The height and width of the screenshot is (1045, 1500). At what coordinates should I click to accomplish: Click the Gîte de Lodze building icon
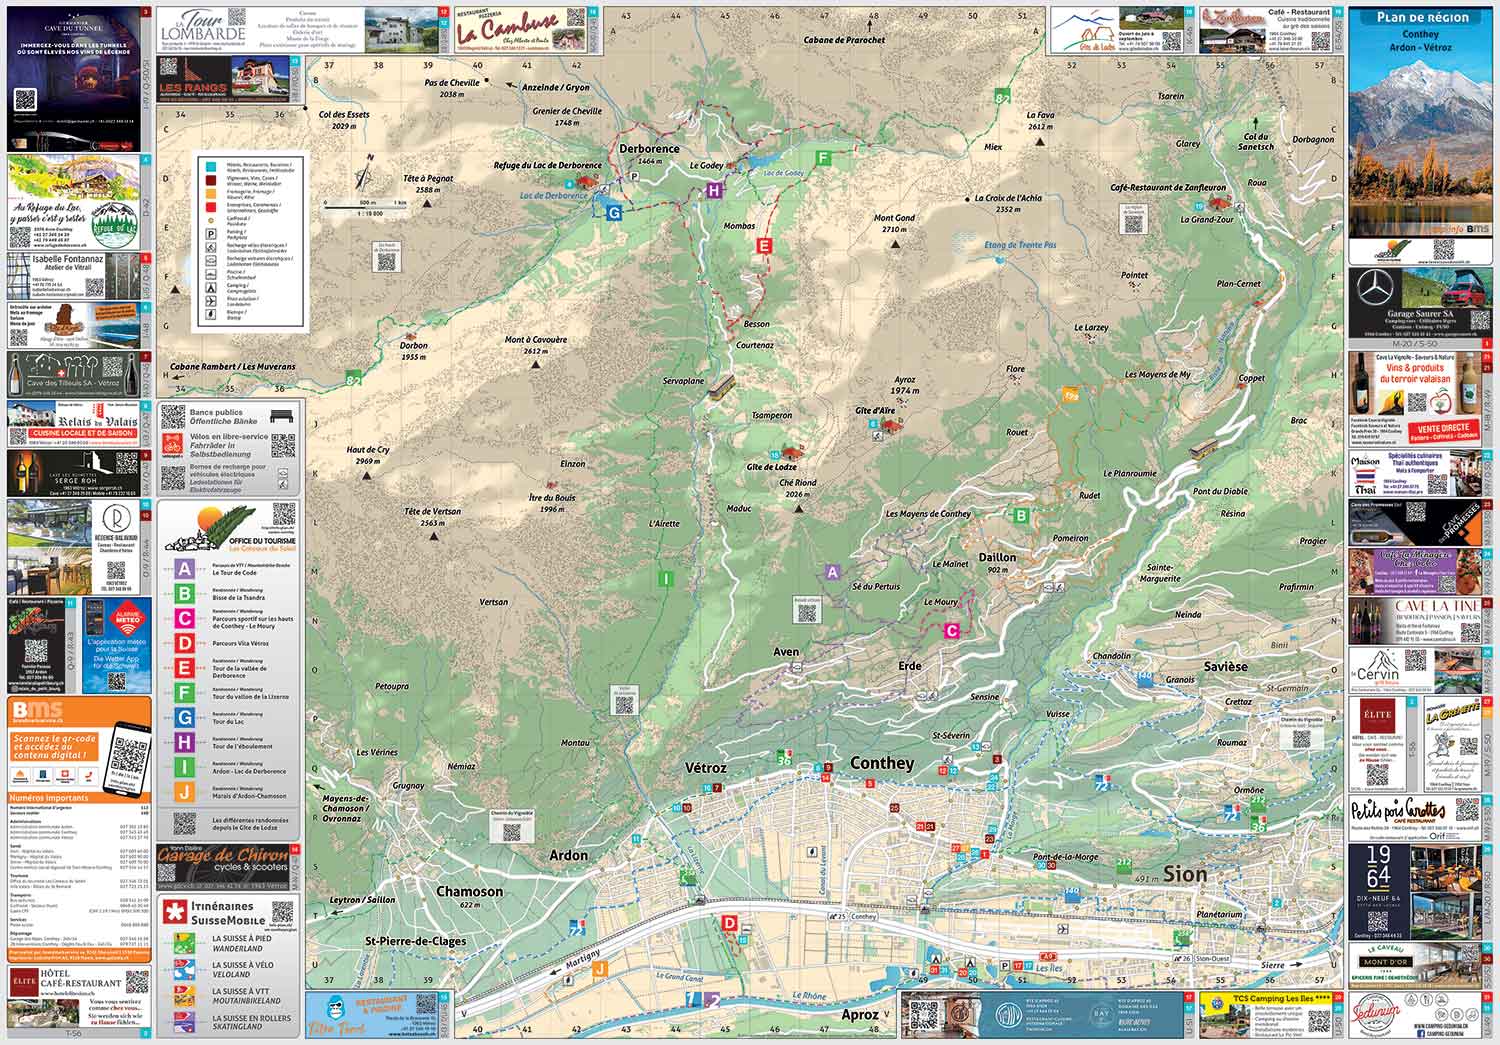pyautogui.click(x=791, y=454)
